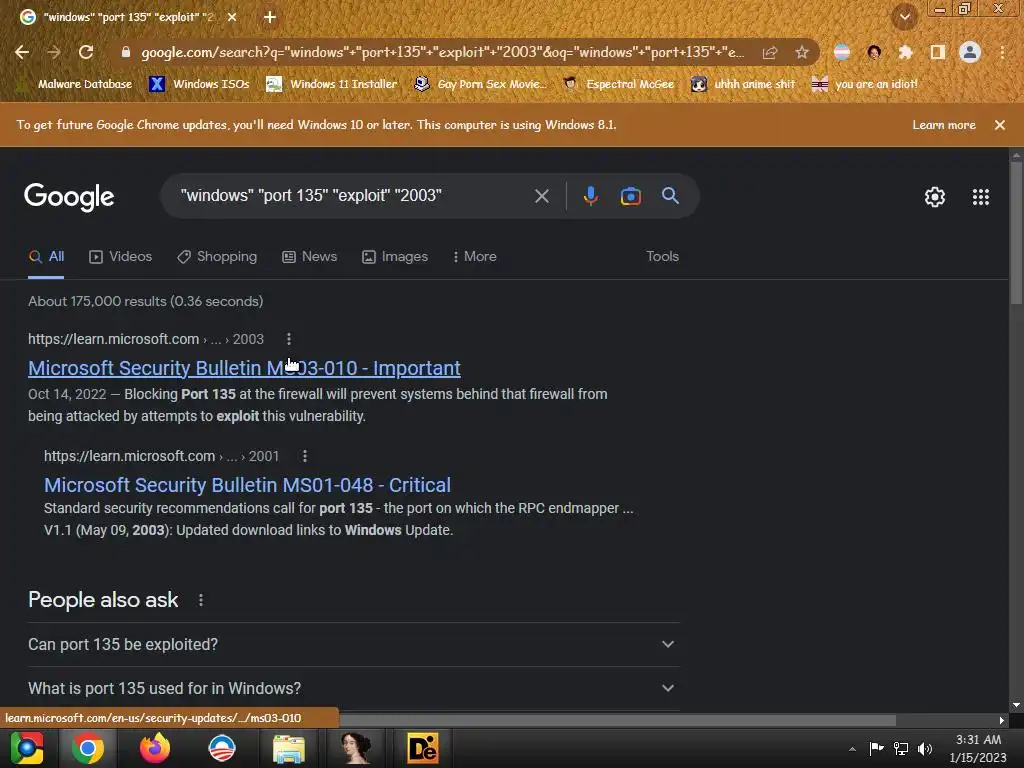The image size is (1024, 768).
Task: Expand "Can port 135 be exploited?"
Action: 354,645
